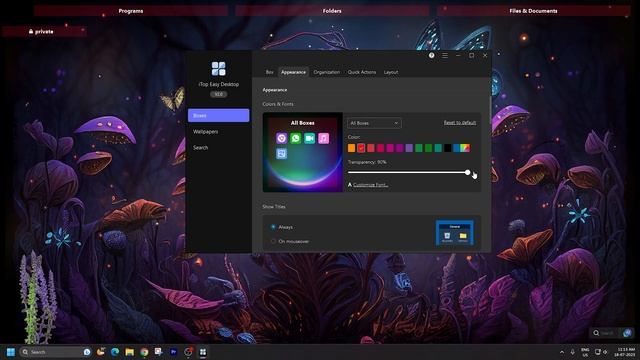Open the Customize Font link
Viewport: 640px width, 360px height.
[x=370, y=184]
